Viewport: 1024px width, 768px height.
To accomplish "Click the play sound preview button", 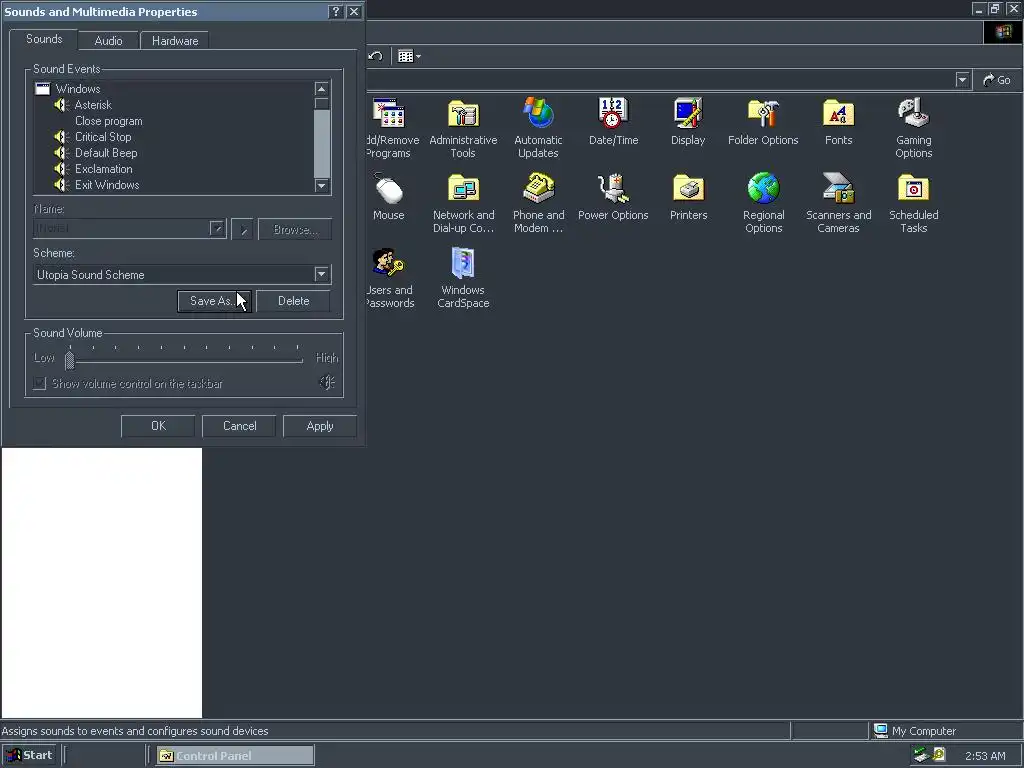I will pyautogui.click(x=242, y=229).
